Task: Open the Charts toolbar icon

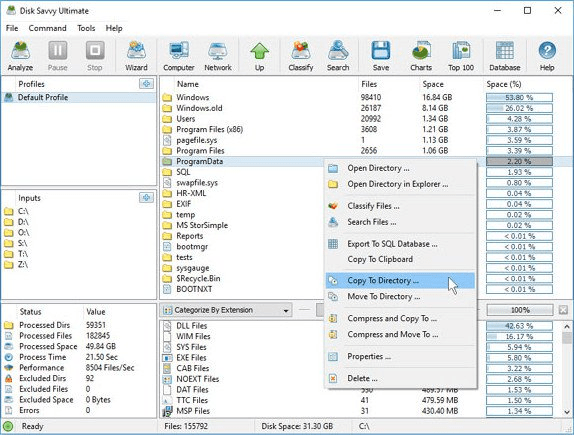Action: (421, 56)
